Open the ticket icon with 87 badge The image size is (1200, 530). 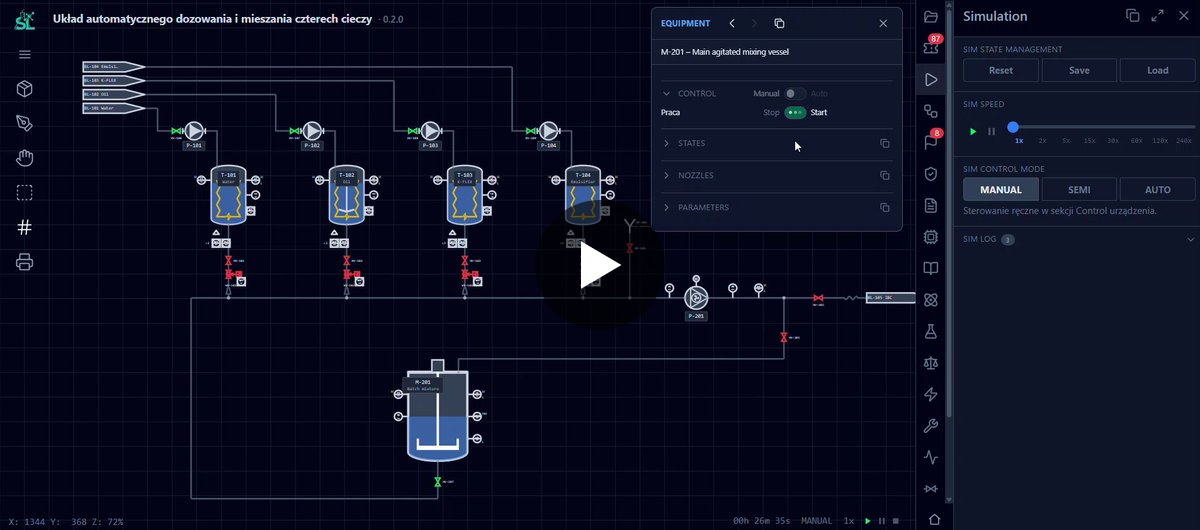(931, 47)
